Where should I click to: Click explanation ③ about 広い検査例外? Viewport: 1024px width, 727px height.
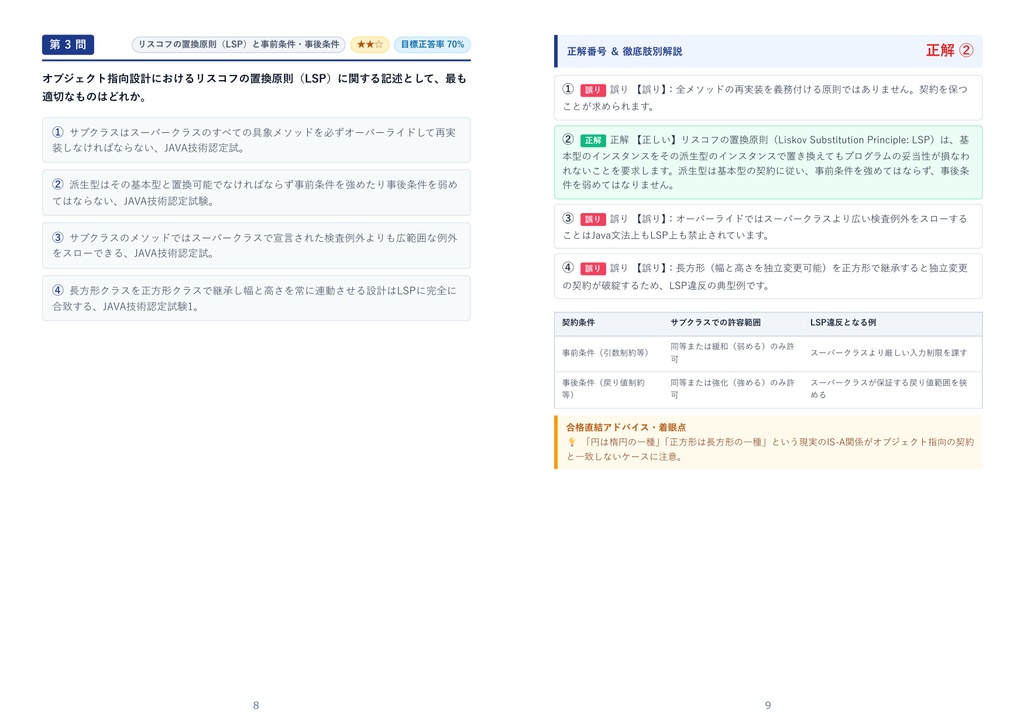click(768, 227)
